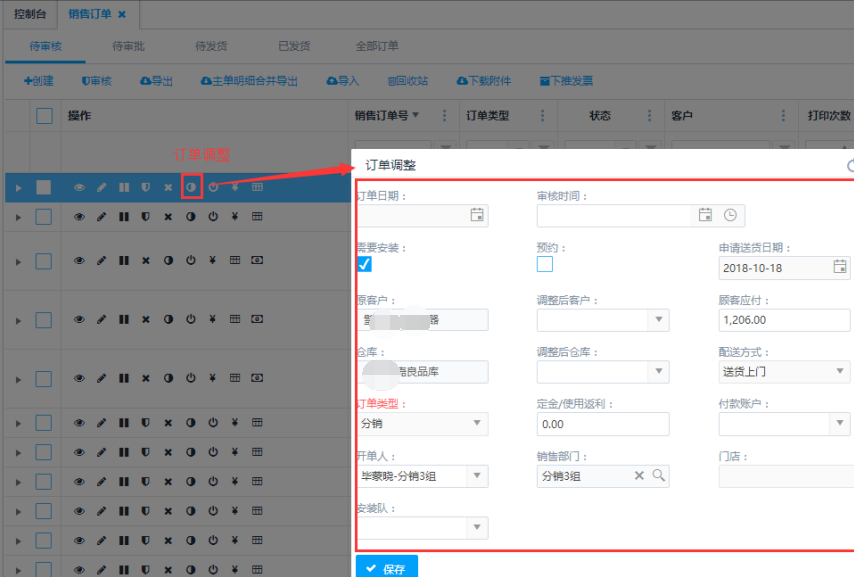The width and height of the screenshot is (854, 577).
Task: Toggle the select-all checkbox in table header
Action: (x=44, y=116)
